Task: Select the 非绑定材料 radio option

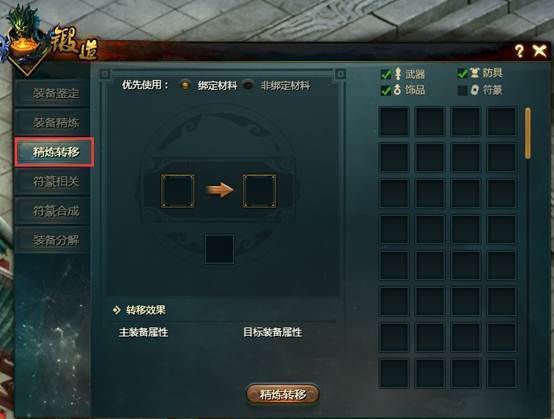Action: click(248, 85)
